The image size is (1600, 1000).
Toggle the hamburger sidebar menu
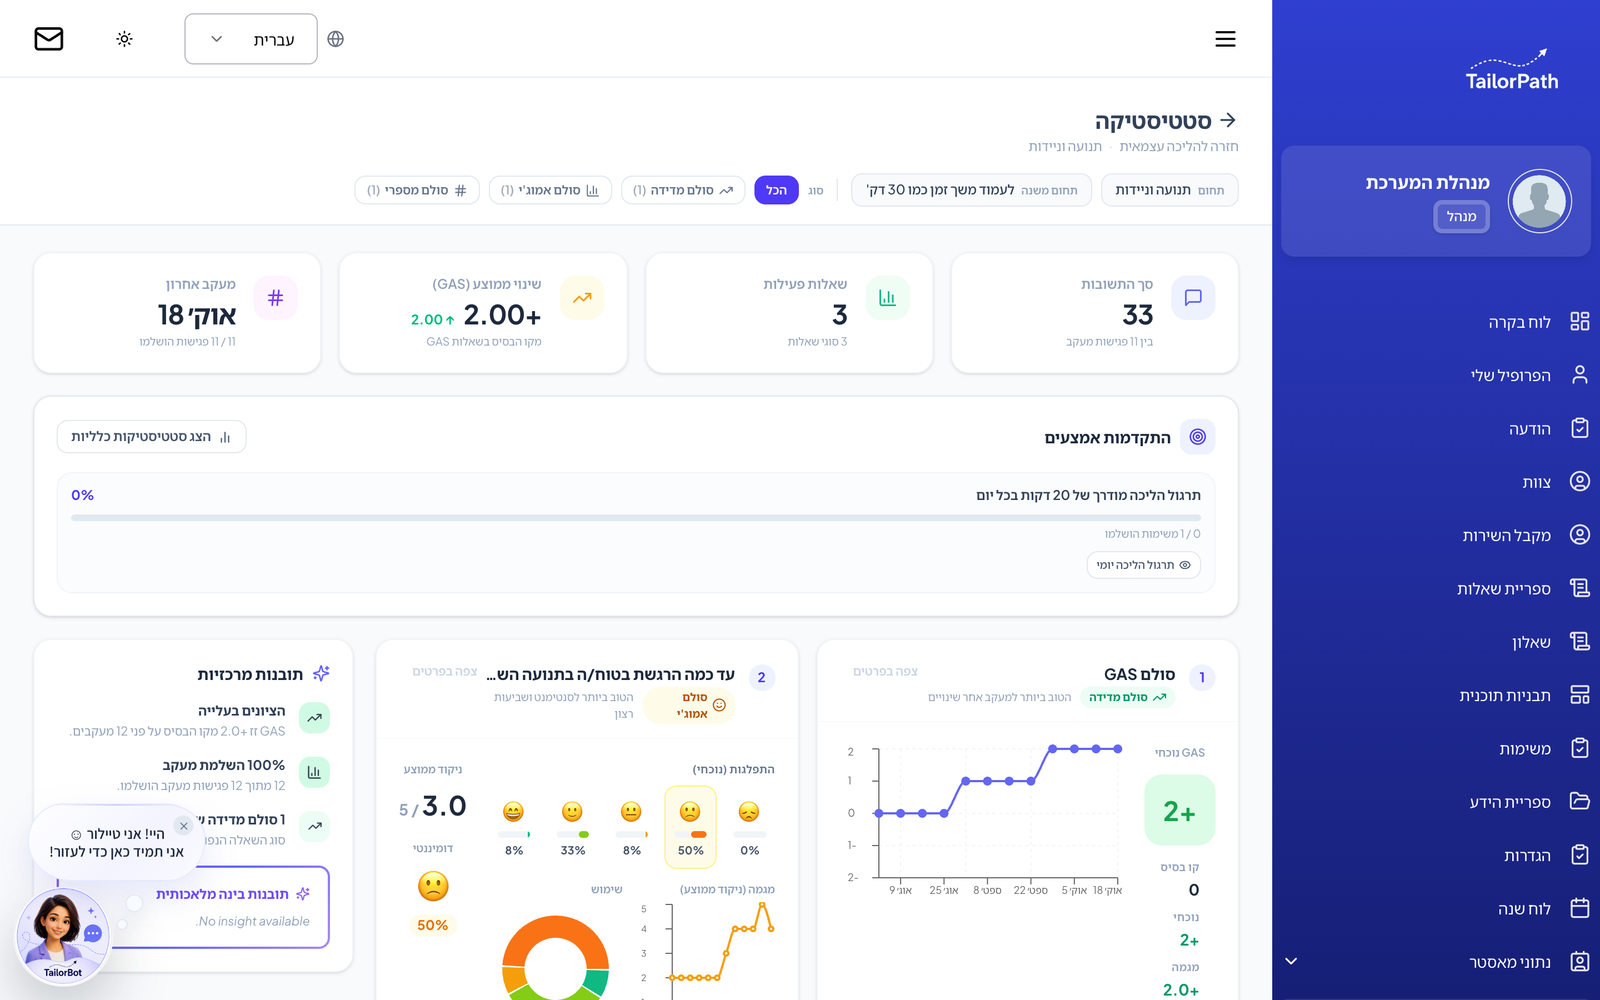(1225, 39)
